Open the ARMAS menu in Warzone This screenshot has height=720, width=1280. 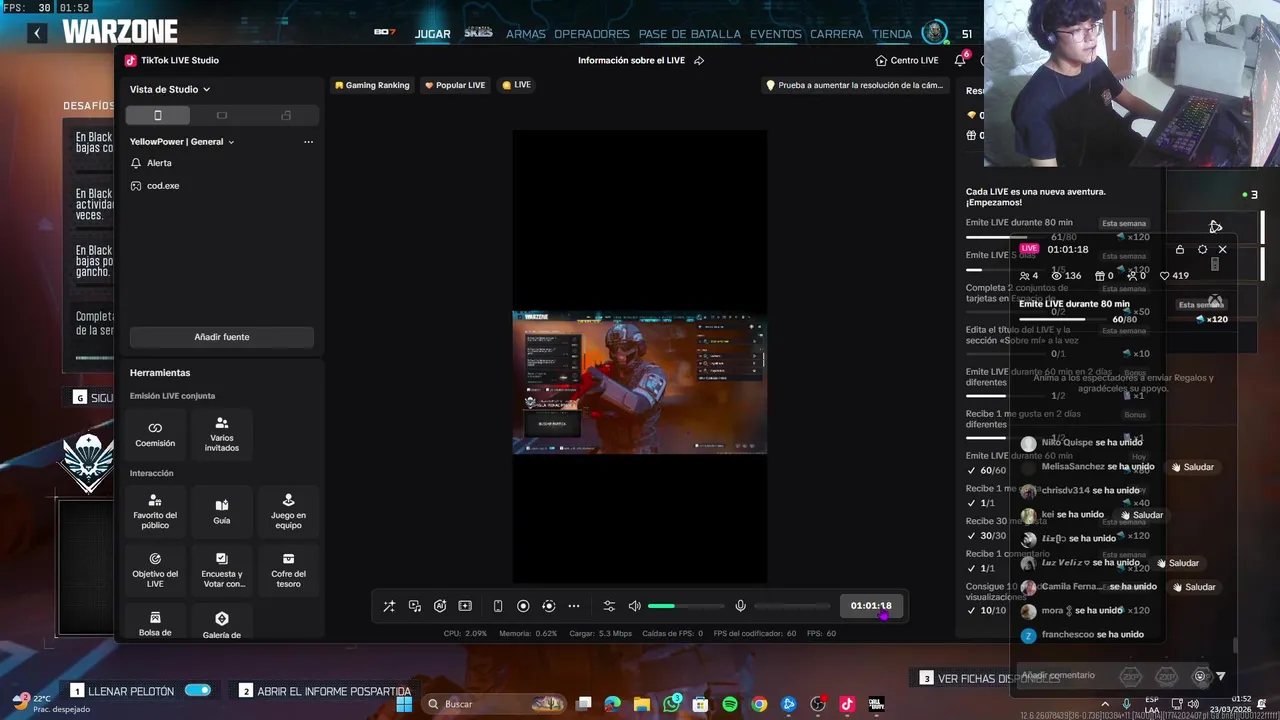click(x=525, y=34)
